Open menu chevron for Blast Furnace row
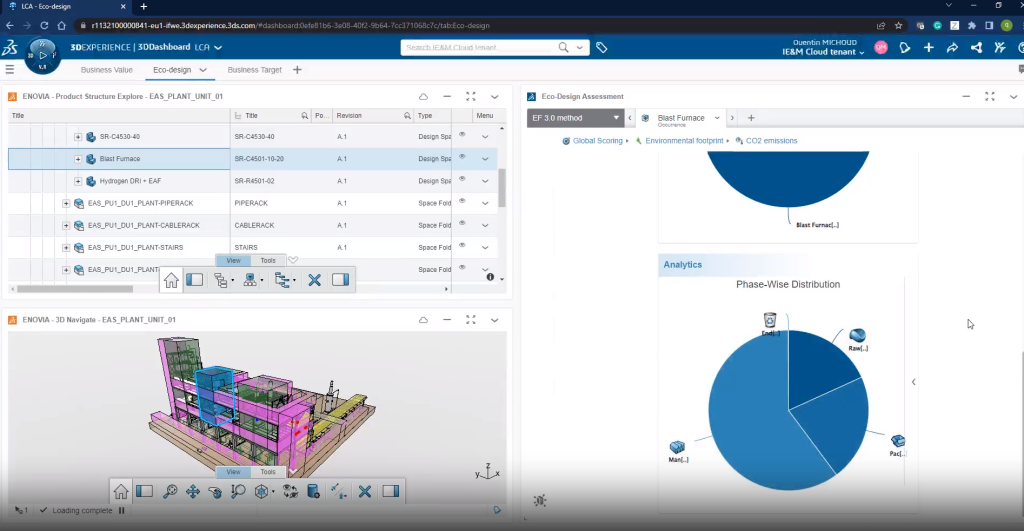This screenshot has width=1024, height=531. (485, 159)
